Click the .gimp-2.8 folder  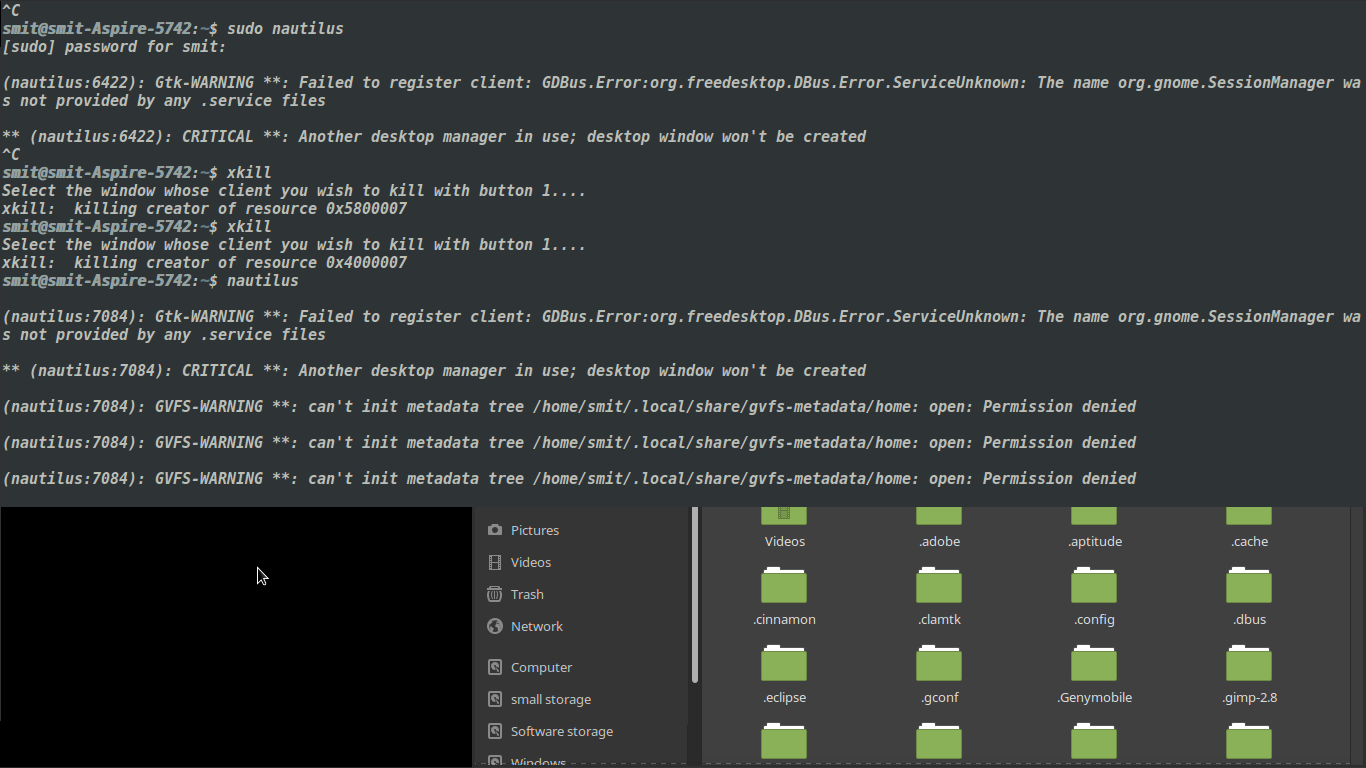click(x=1249, y=664)
